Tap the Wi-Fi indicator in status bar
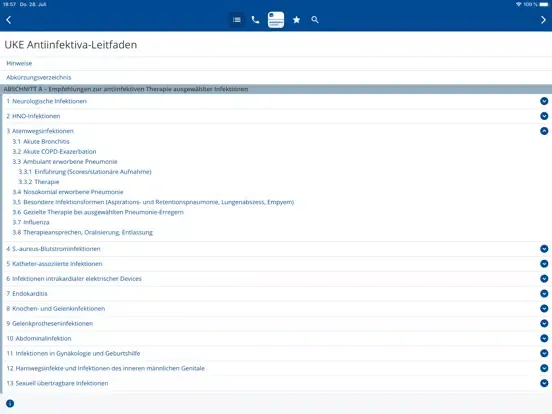This screenshot has height=414, width=552. point(518,4)
